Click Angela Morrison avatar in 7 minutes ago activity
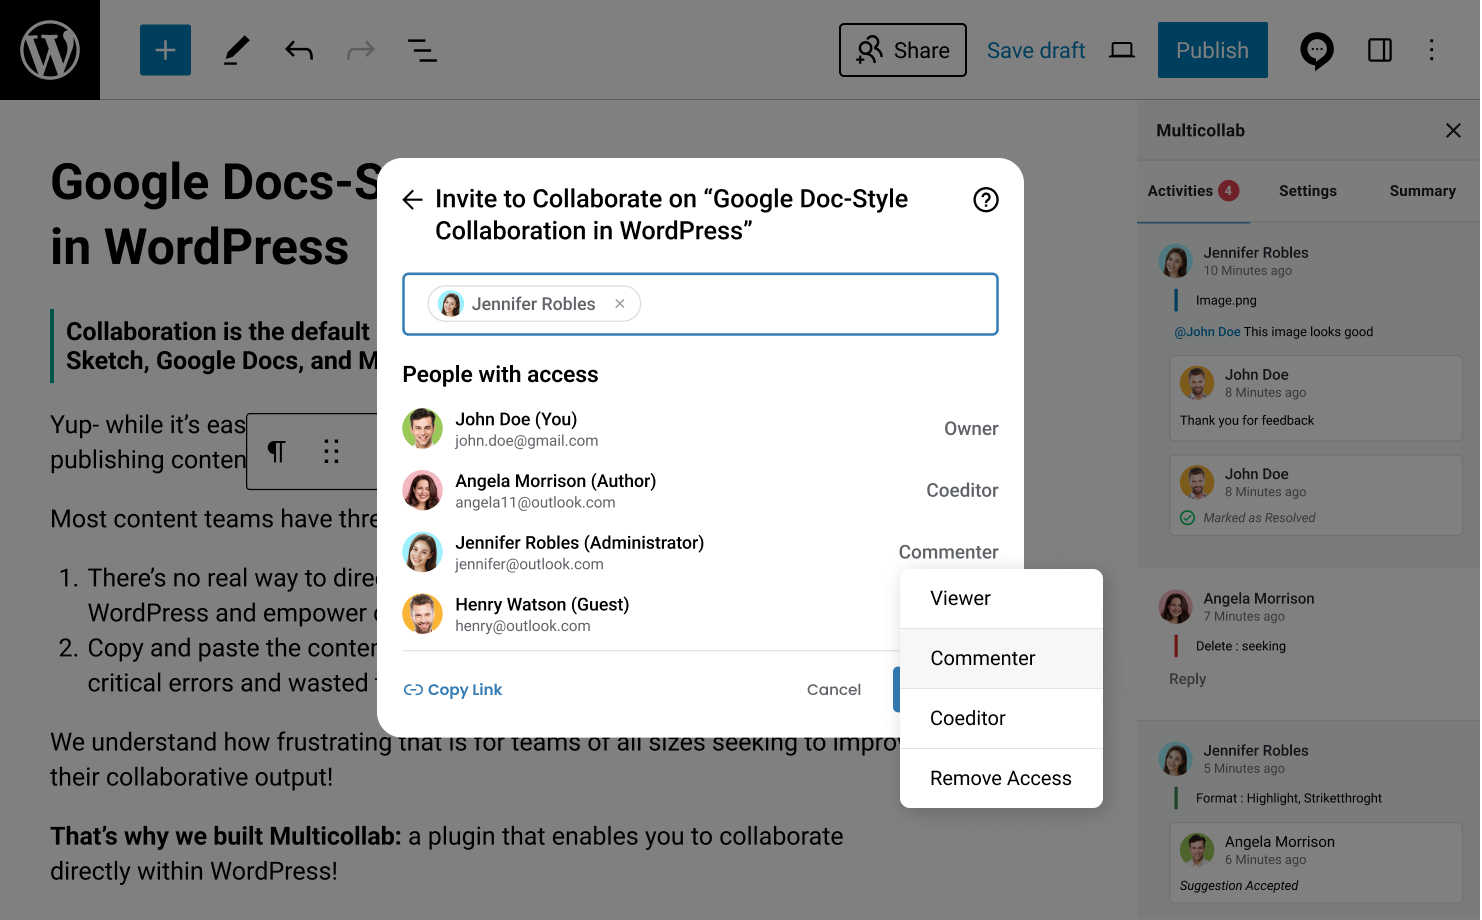1482x920 pixels. click(1176, 607)
